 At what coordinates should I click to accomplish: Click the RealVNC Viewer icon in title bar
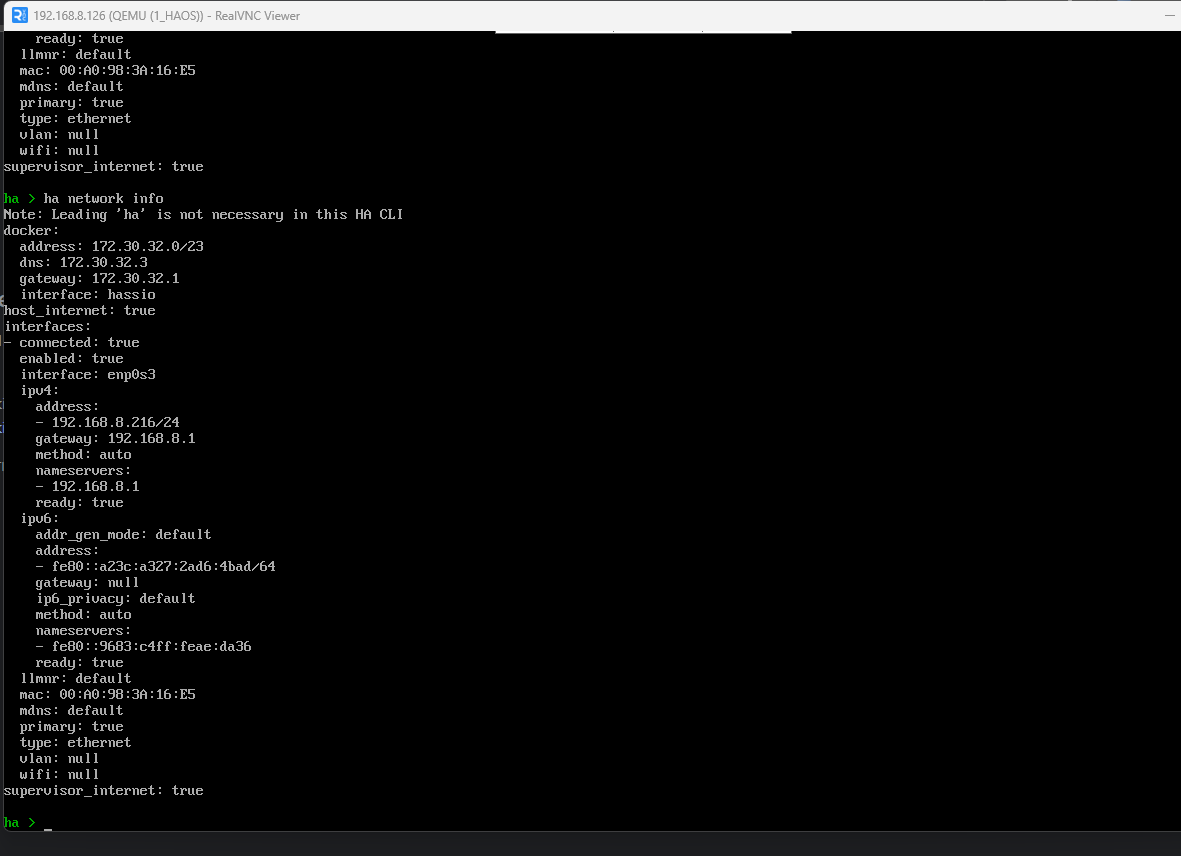(19, 15)
